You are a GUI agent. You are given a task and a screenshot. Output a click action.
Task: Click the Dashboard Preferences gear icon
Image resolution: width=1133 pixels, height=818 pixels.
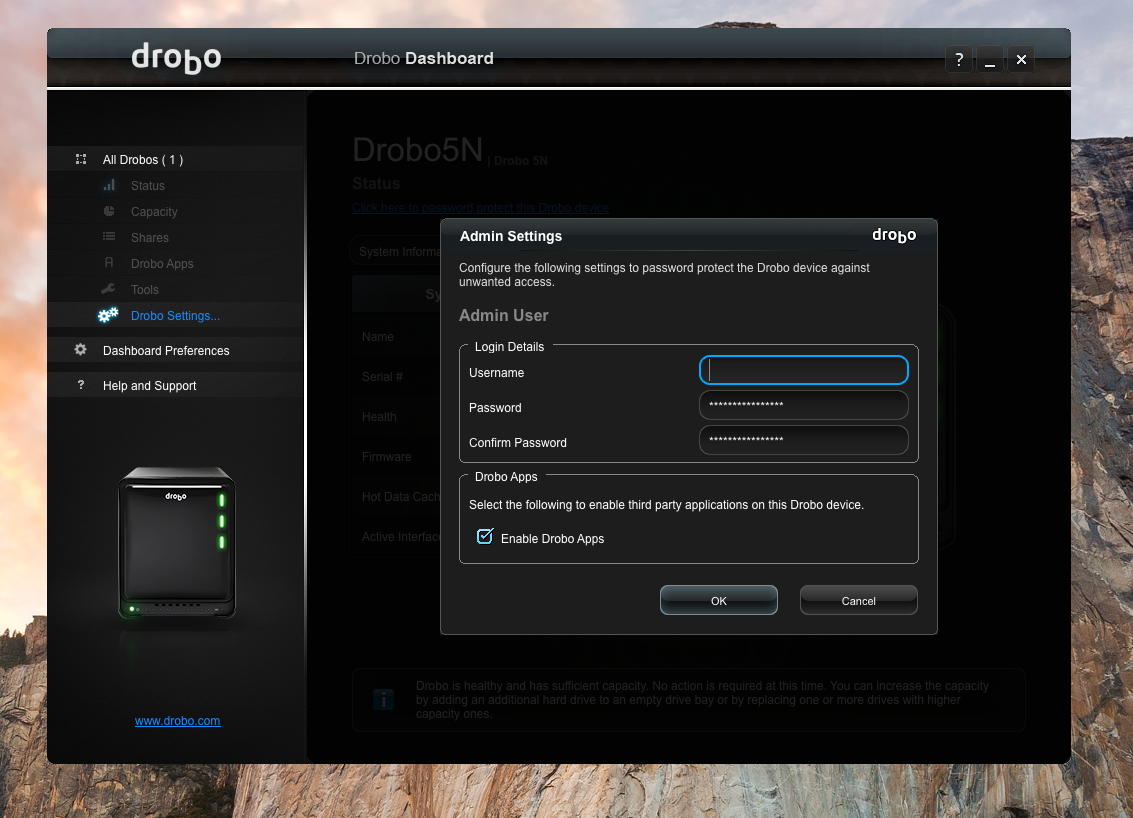(81, 351)
